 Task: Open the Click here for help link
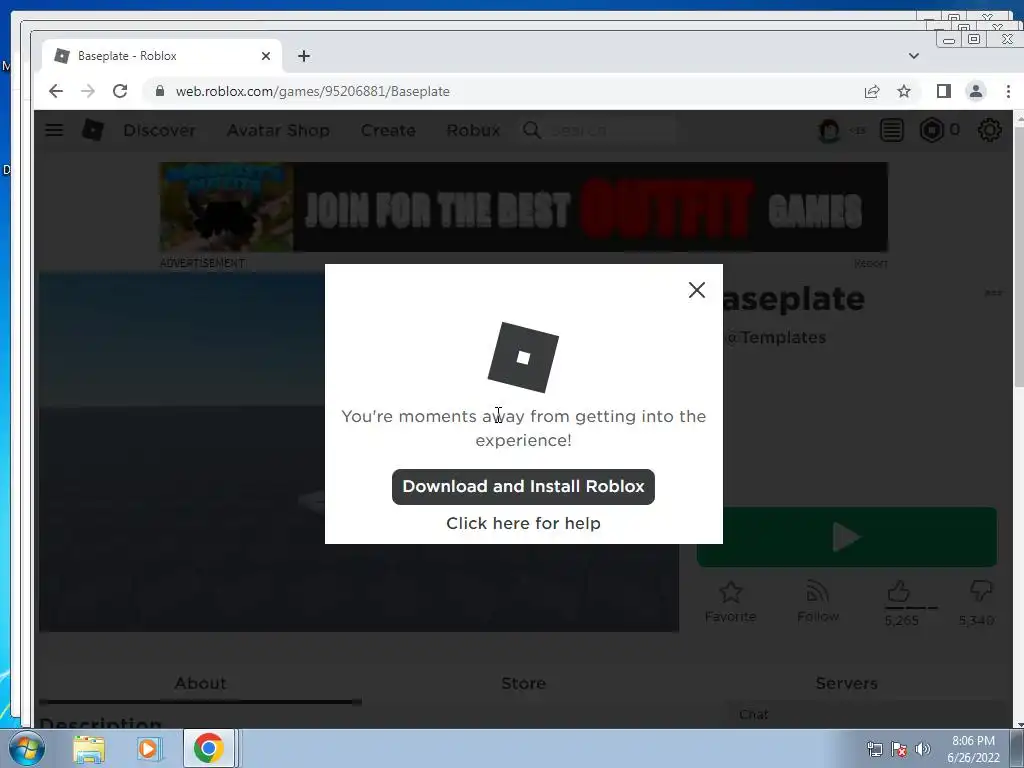click(x=523, y=523)
